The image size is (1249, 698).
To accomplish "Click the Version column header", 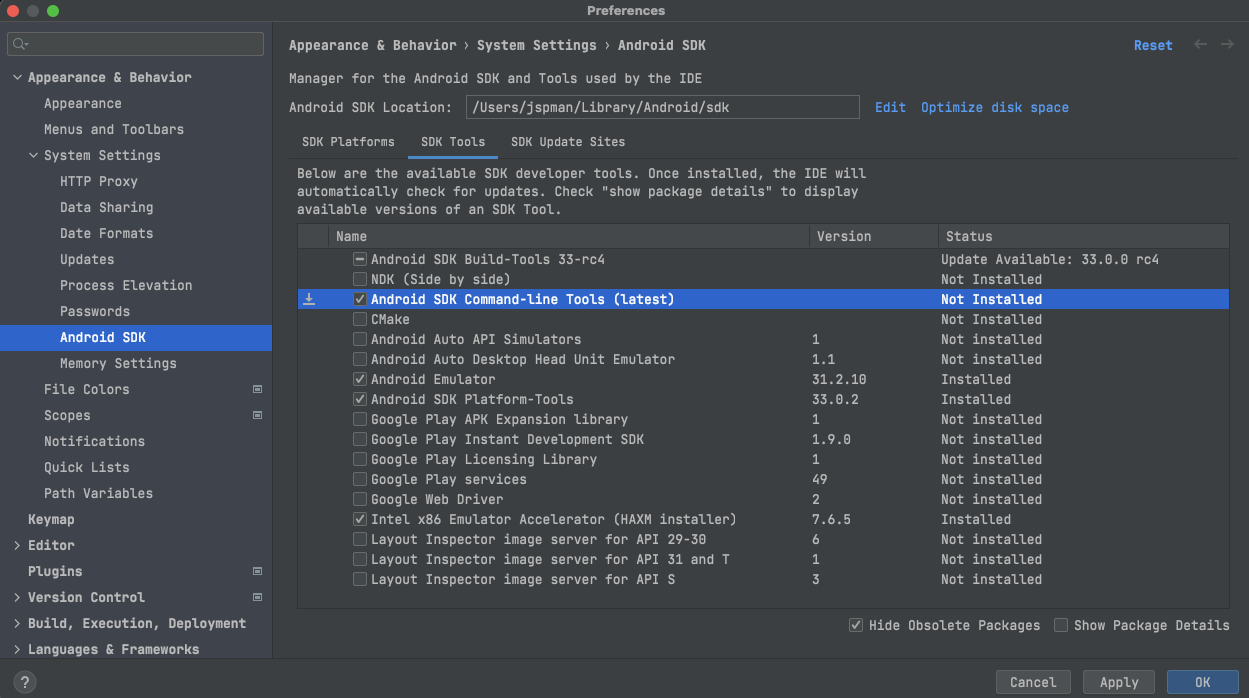I will point(873,236).
